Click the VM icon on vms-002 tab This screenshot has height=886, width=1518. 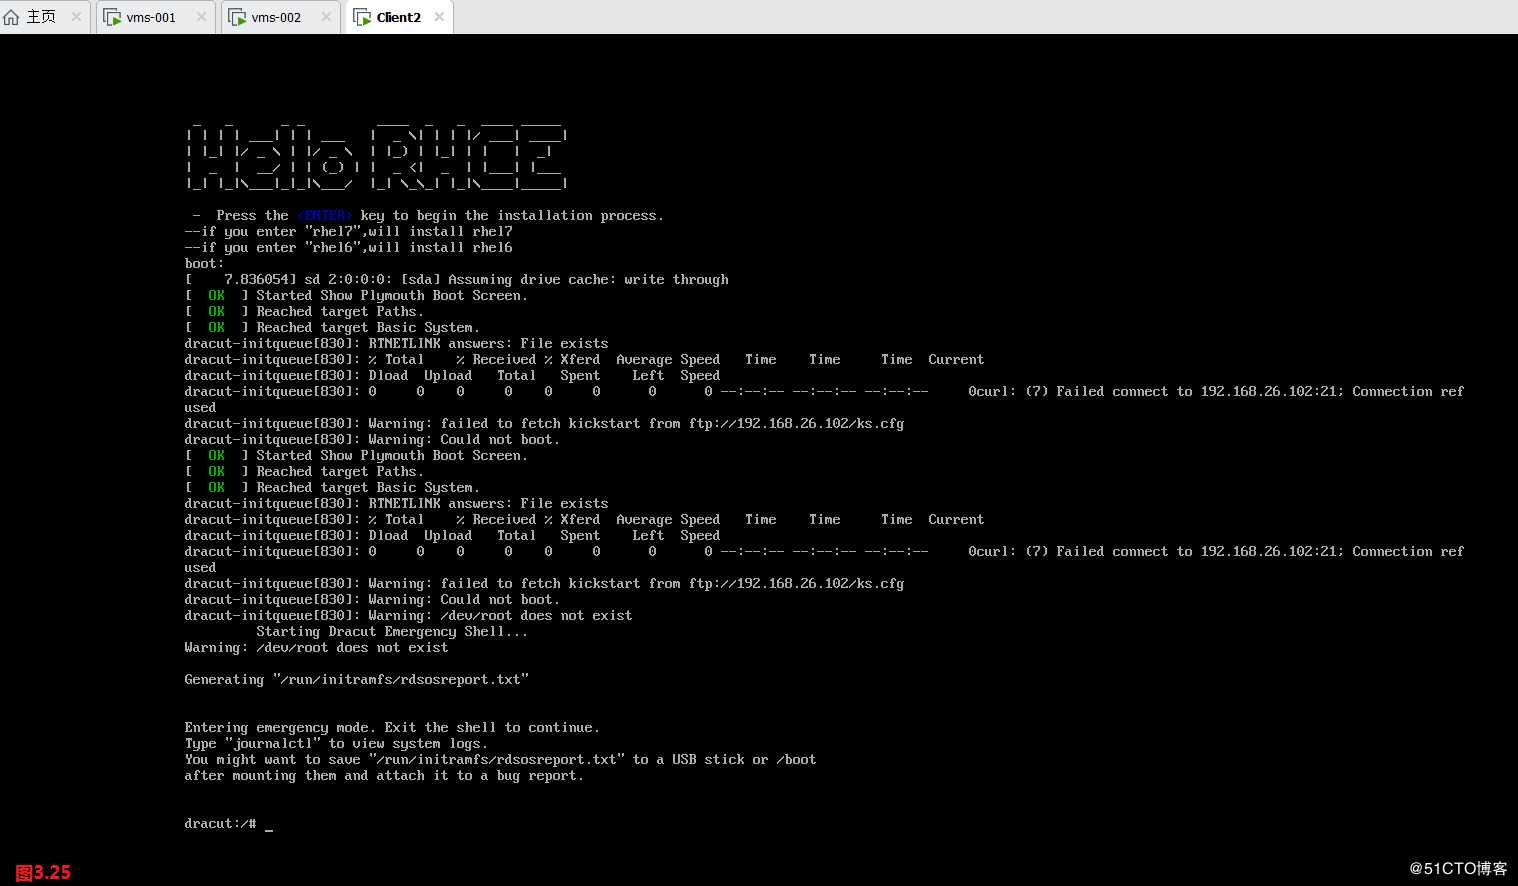(238, 17)
